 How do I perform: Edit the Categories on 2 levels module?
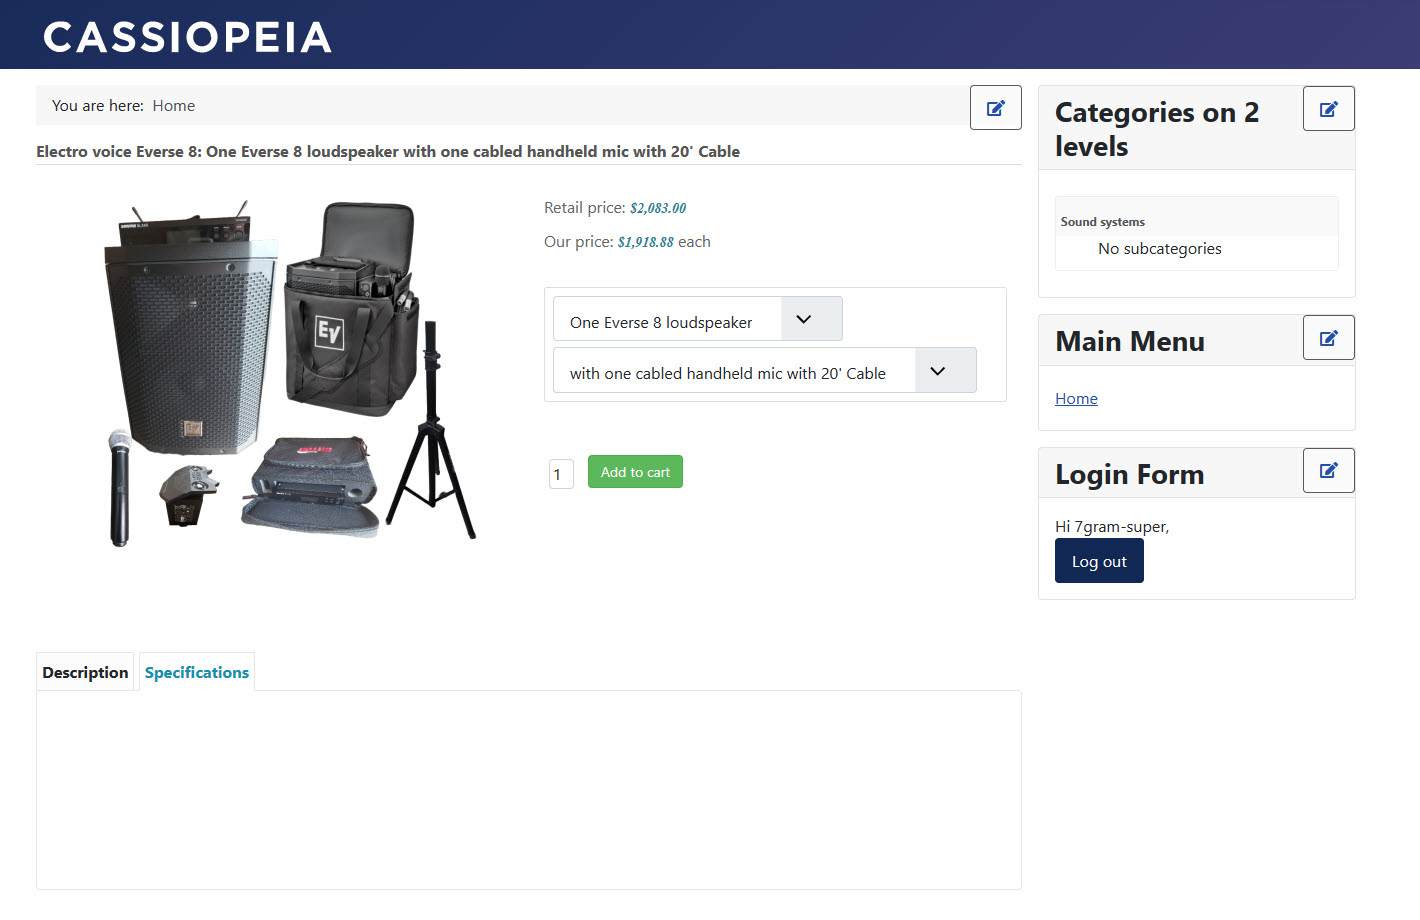click(1328, 109)
